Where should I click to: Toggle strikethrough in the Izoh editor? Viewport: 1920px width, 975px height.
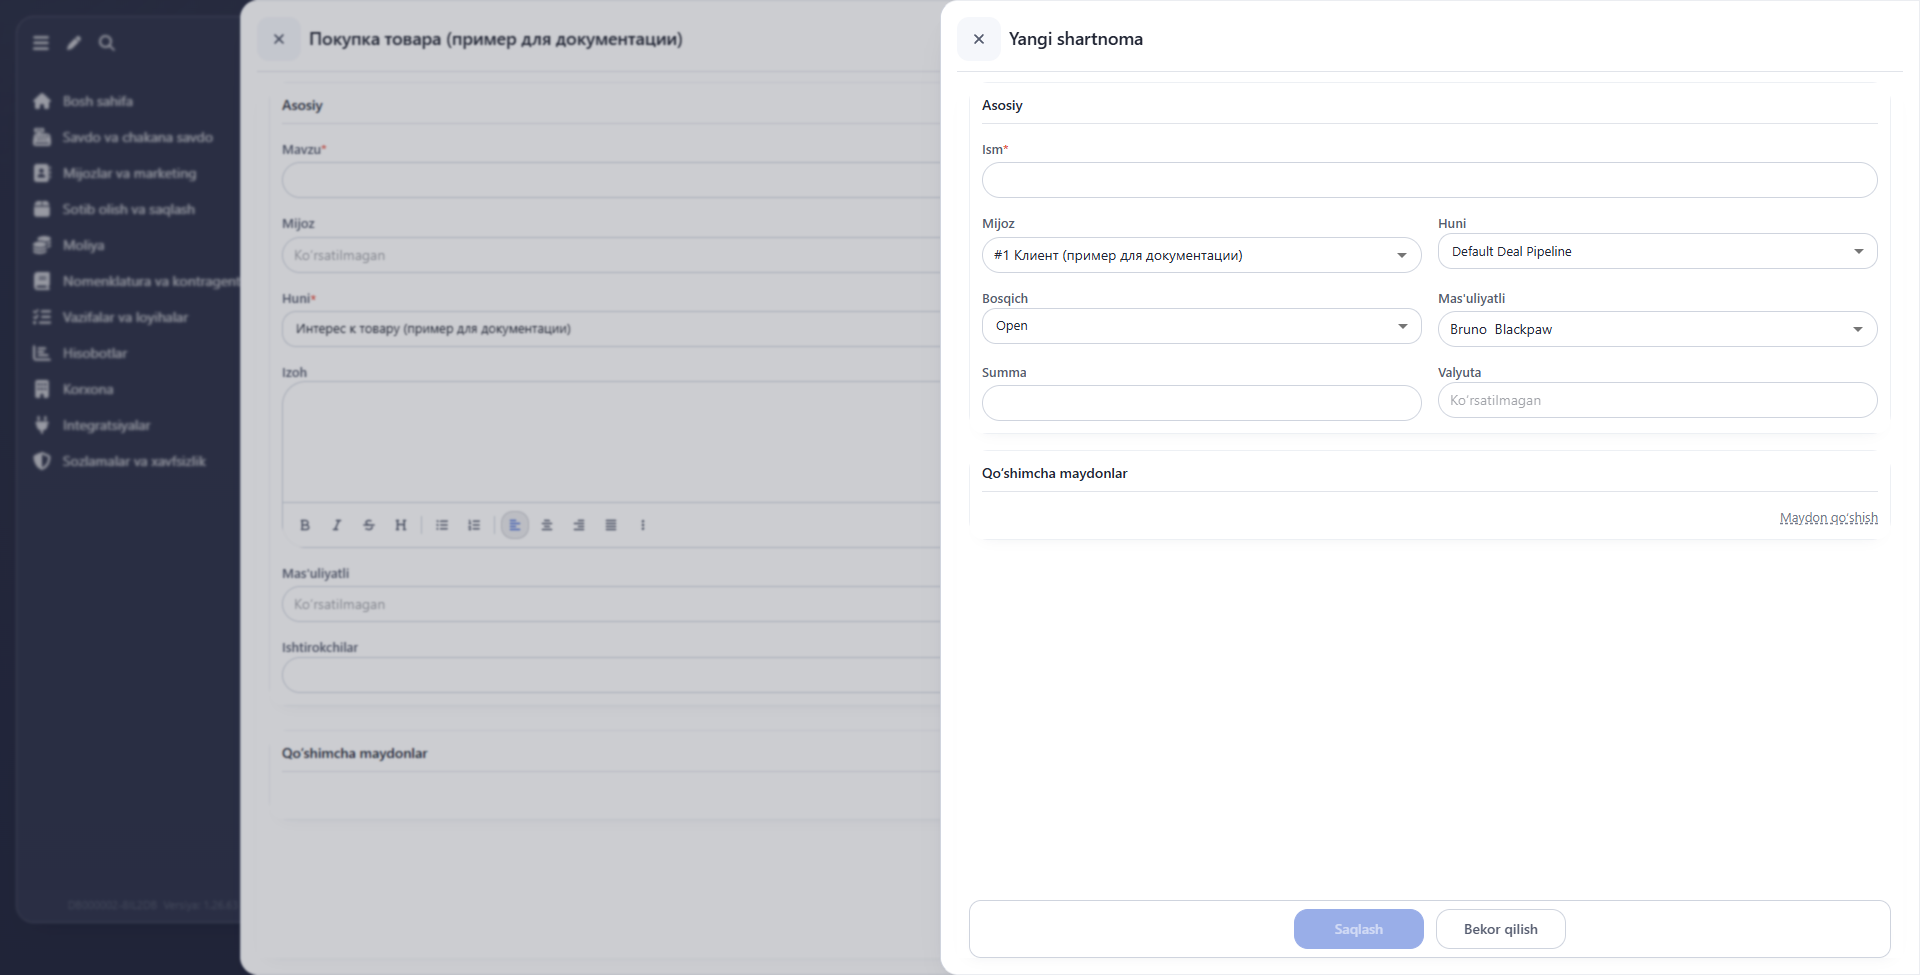click(x=369, y=525)
